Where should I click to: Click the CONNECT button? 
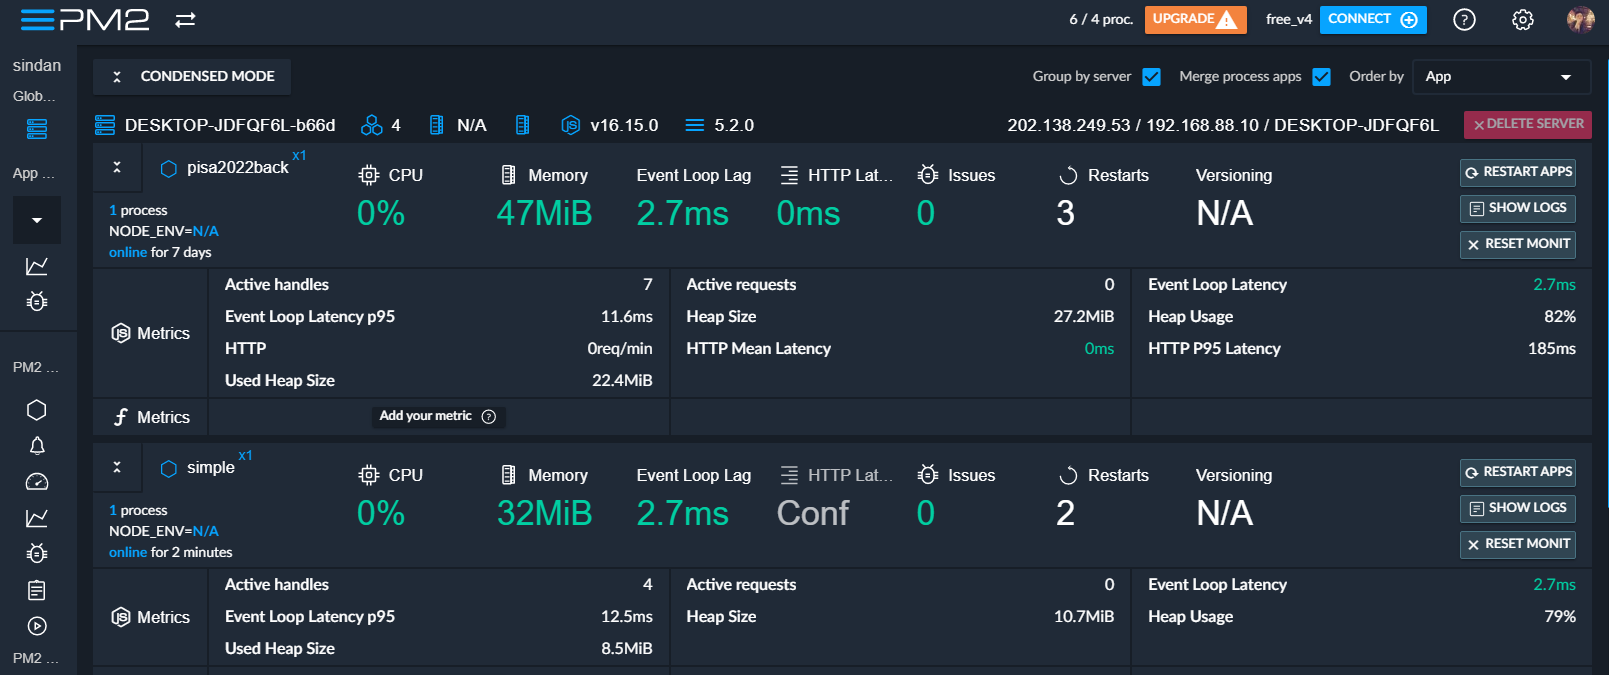[1373, 19]
